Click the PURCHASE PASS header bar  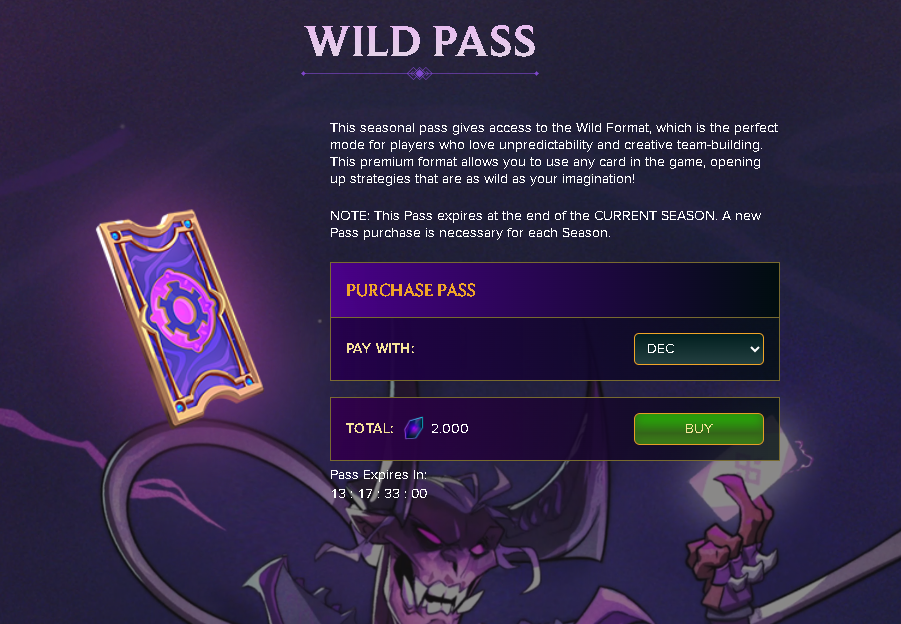(x=555, y=290)
